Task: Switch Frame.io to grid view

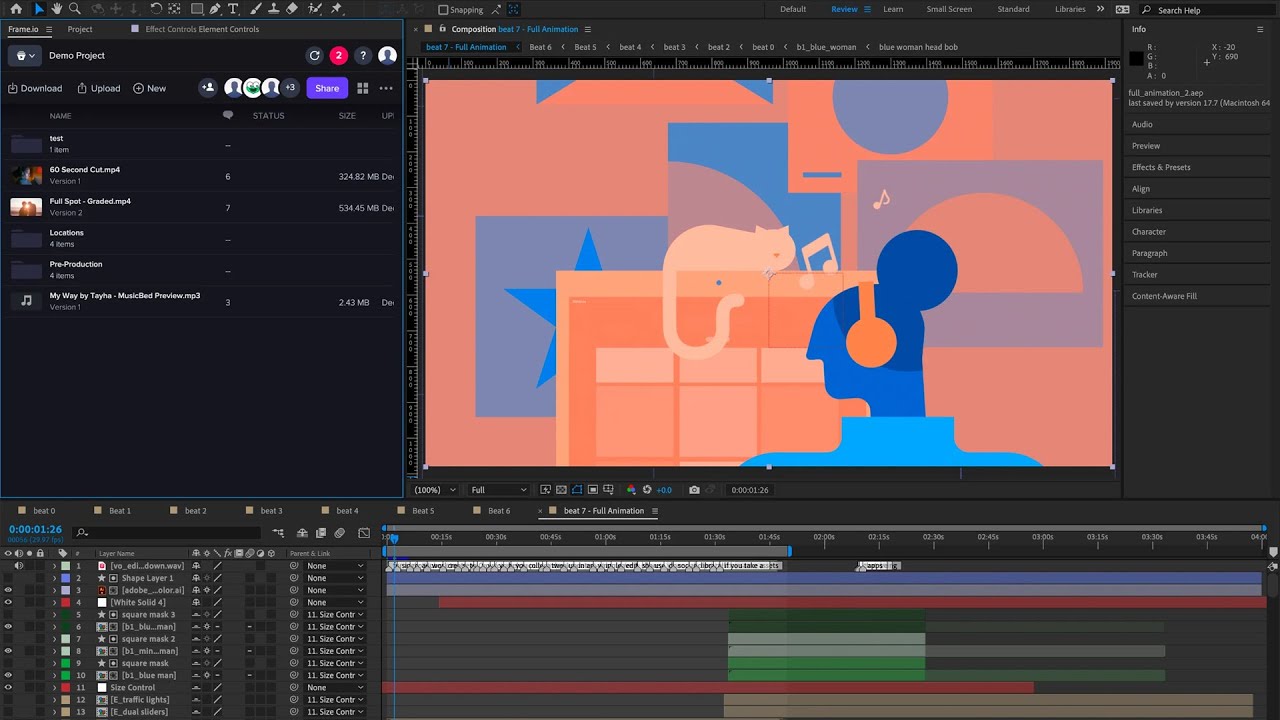Action: click(x=363, y=88)
